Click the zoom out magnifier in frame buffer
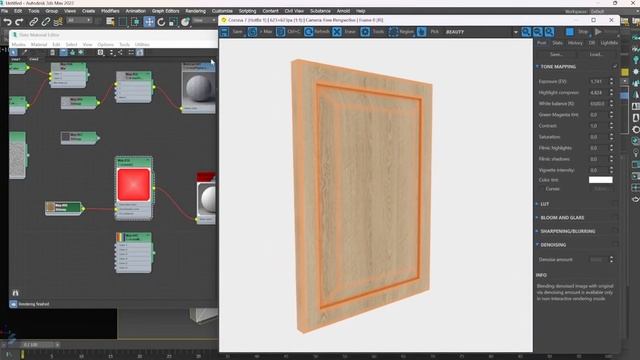Screen dimensions: 640x360 click(538, 32)
